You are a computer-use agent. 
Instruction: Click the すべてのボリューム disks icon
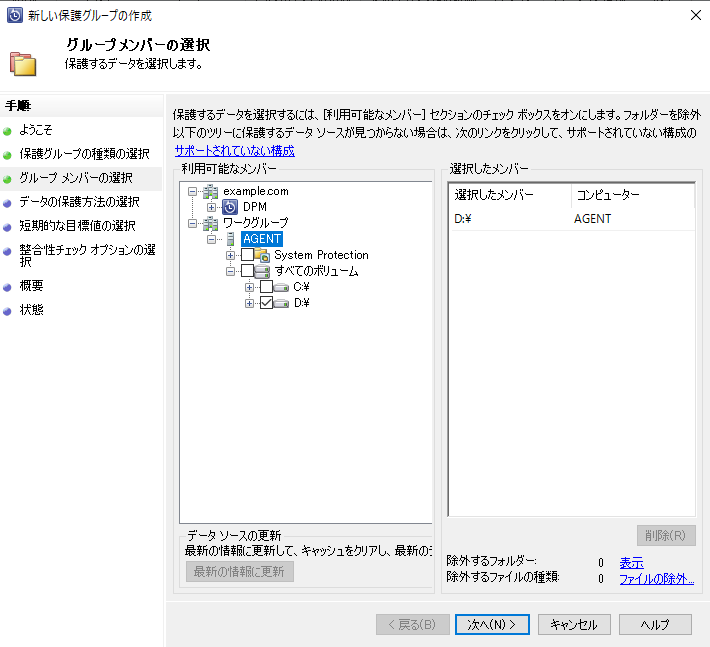(262, 271)
